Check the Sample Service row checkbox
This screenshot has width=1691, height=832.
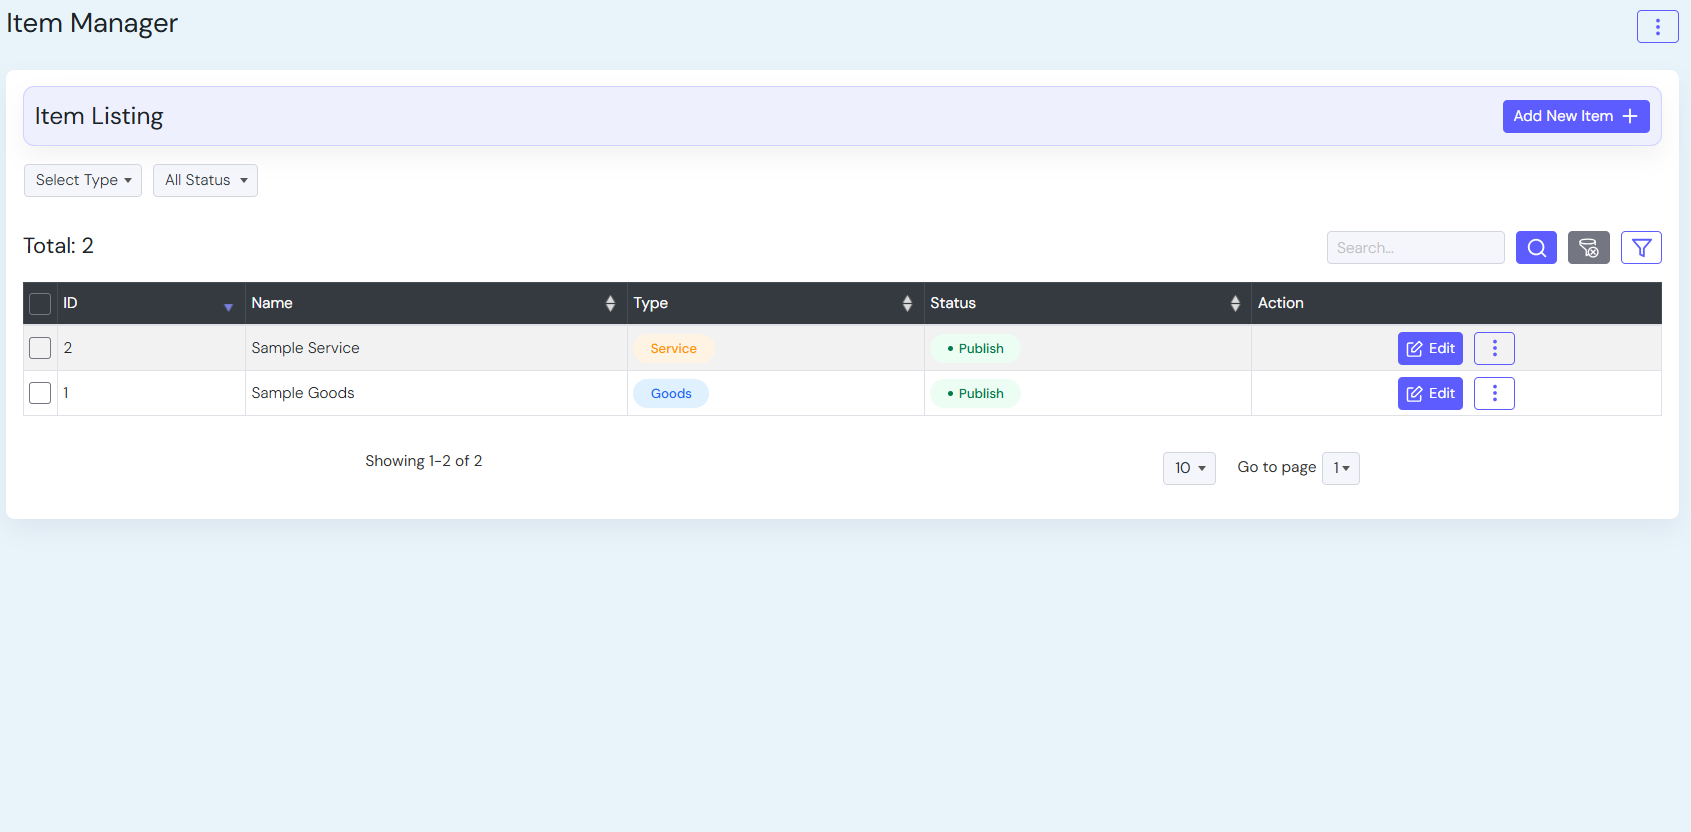click(40, 348)
